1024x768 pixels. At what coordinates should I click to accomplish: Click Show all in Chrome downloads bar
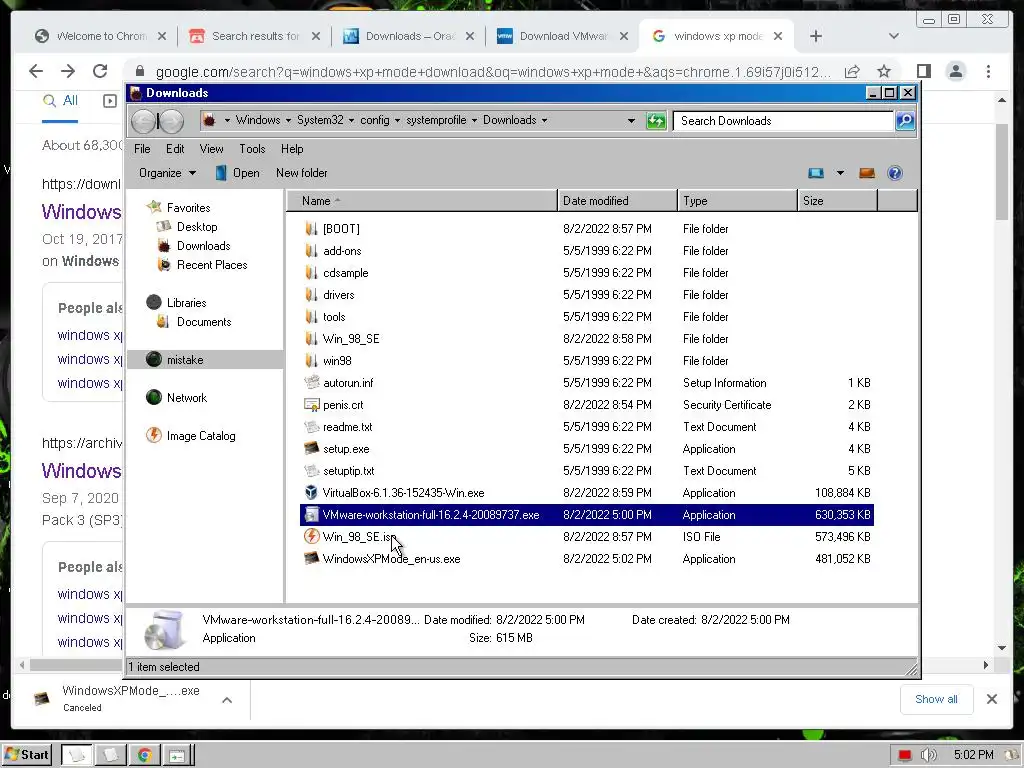pyautogui.click(x=936, y=699)
